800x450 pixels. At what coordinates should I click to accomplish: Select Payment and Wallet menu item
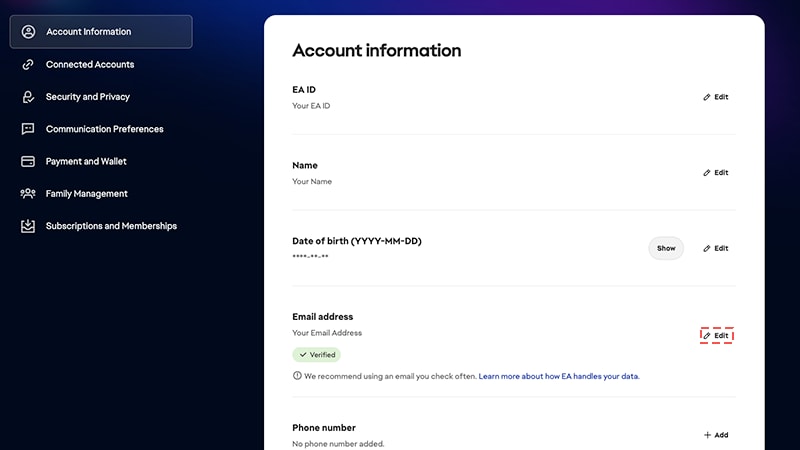click(86, 161)
